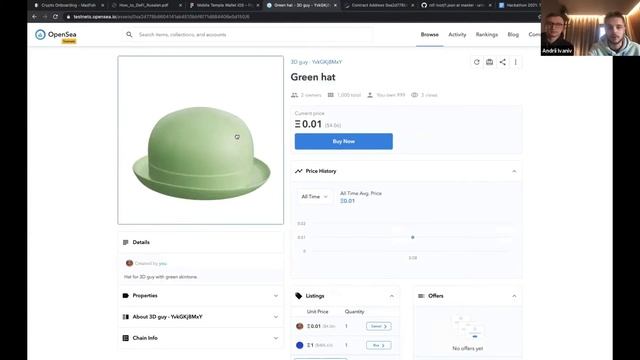Open the Rankings menu item
The width and height of the screenshot is (640, 360).
tap(487, 35)
